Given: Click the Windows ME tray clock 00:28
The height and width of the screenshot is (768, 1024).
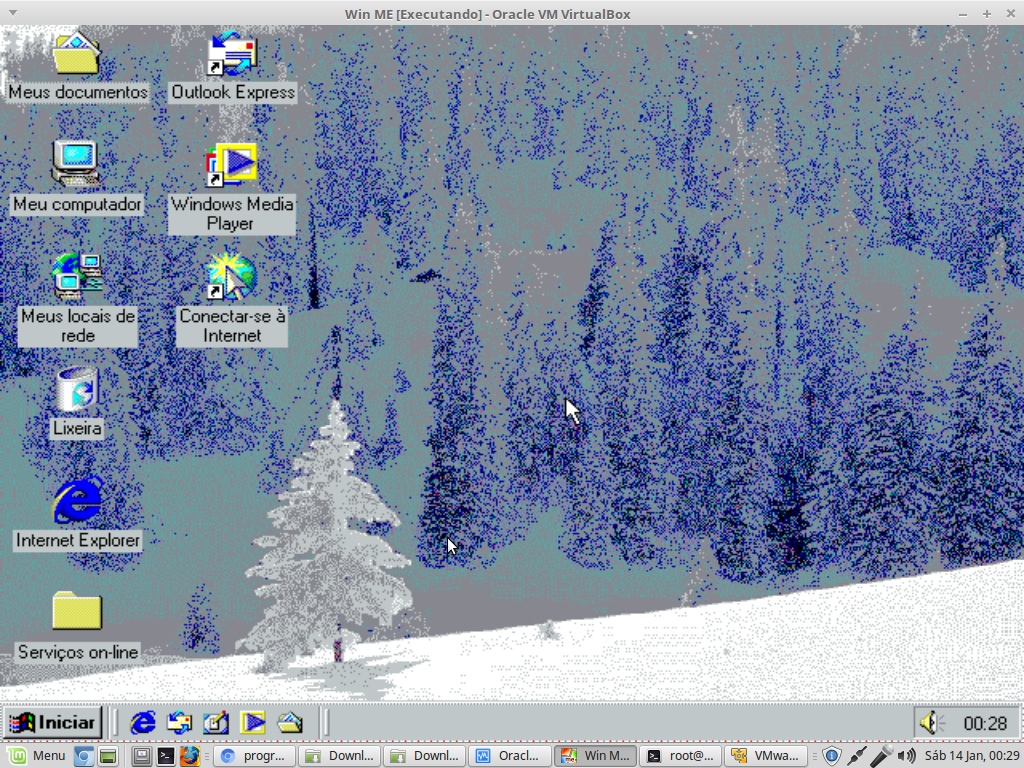Looking at the screenshot, I should [985, 724].
